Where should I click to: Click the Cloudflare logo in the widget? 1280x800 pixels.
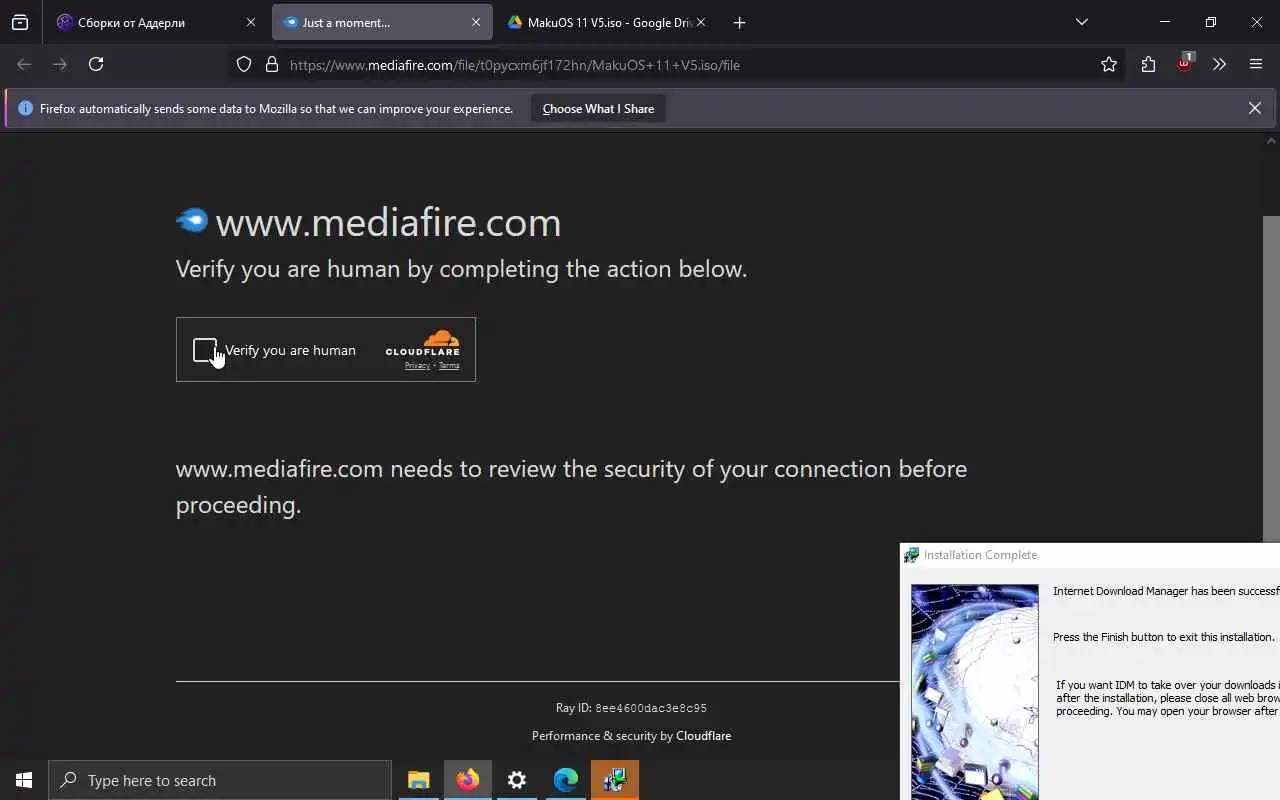click(x=423, y=343)
